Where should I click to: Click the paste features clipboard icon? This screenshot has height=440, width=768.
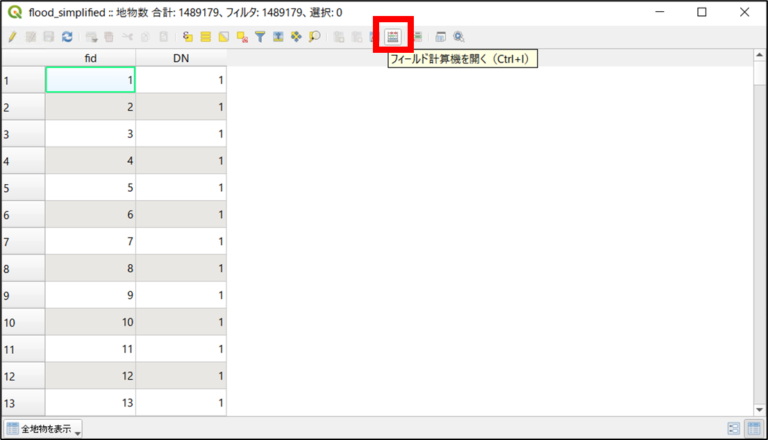[x=164, y=37]
